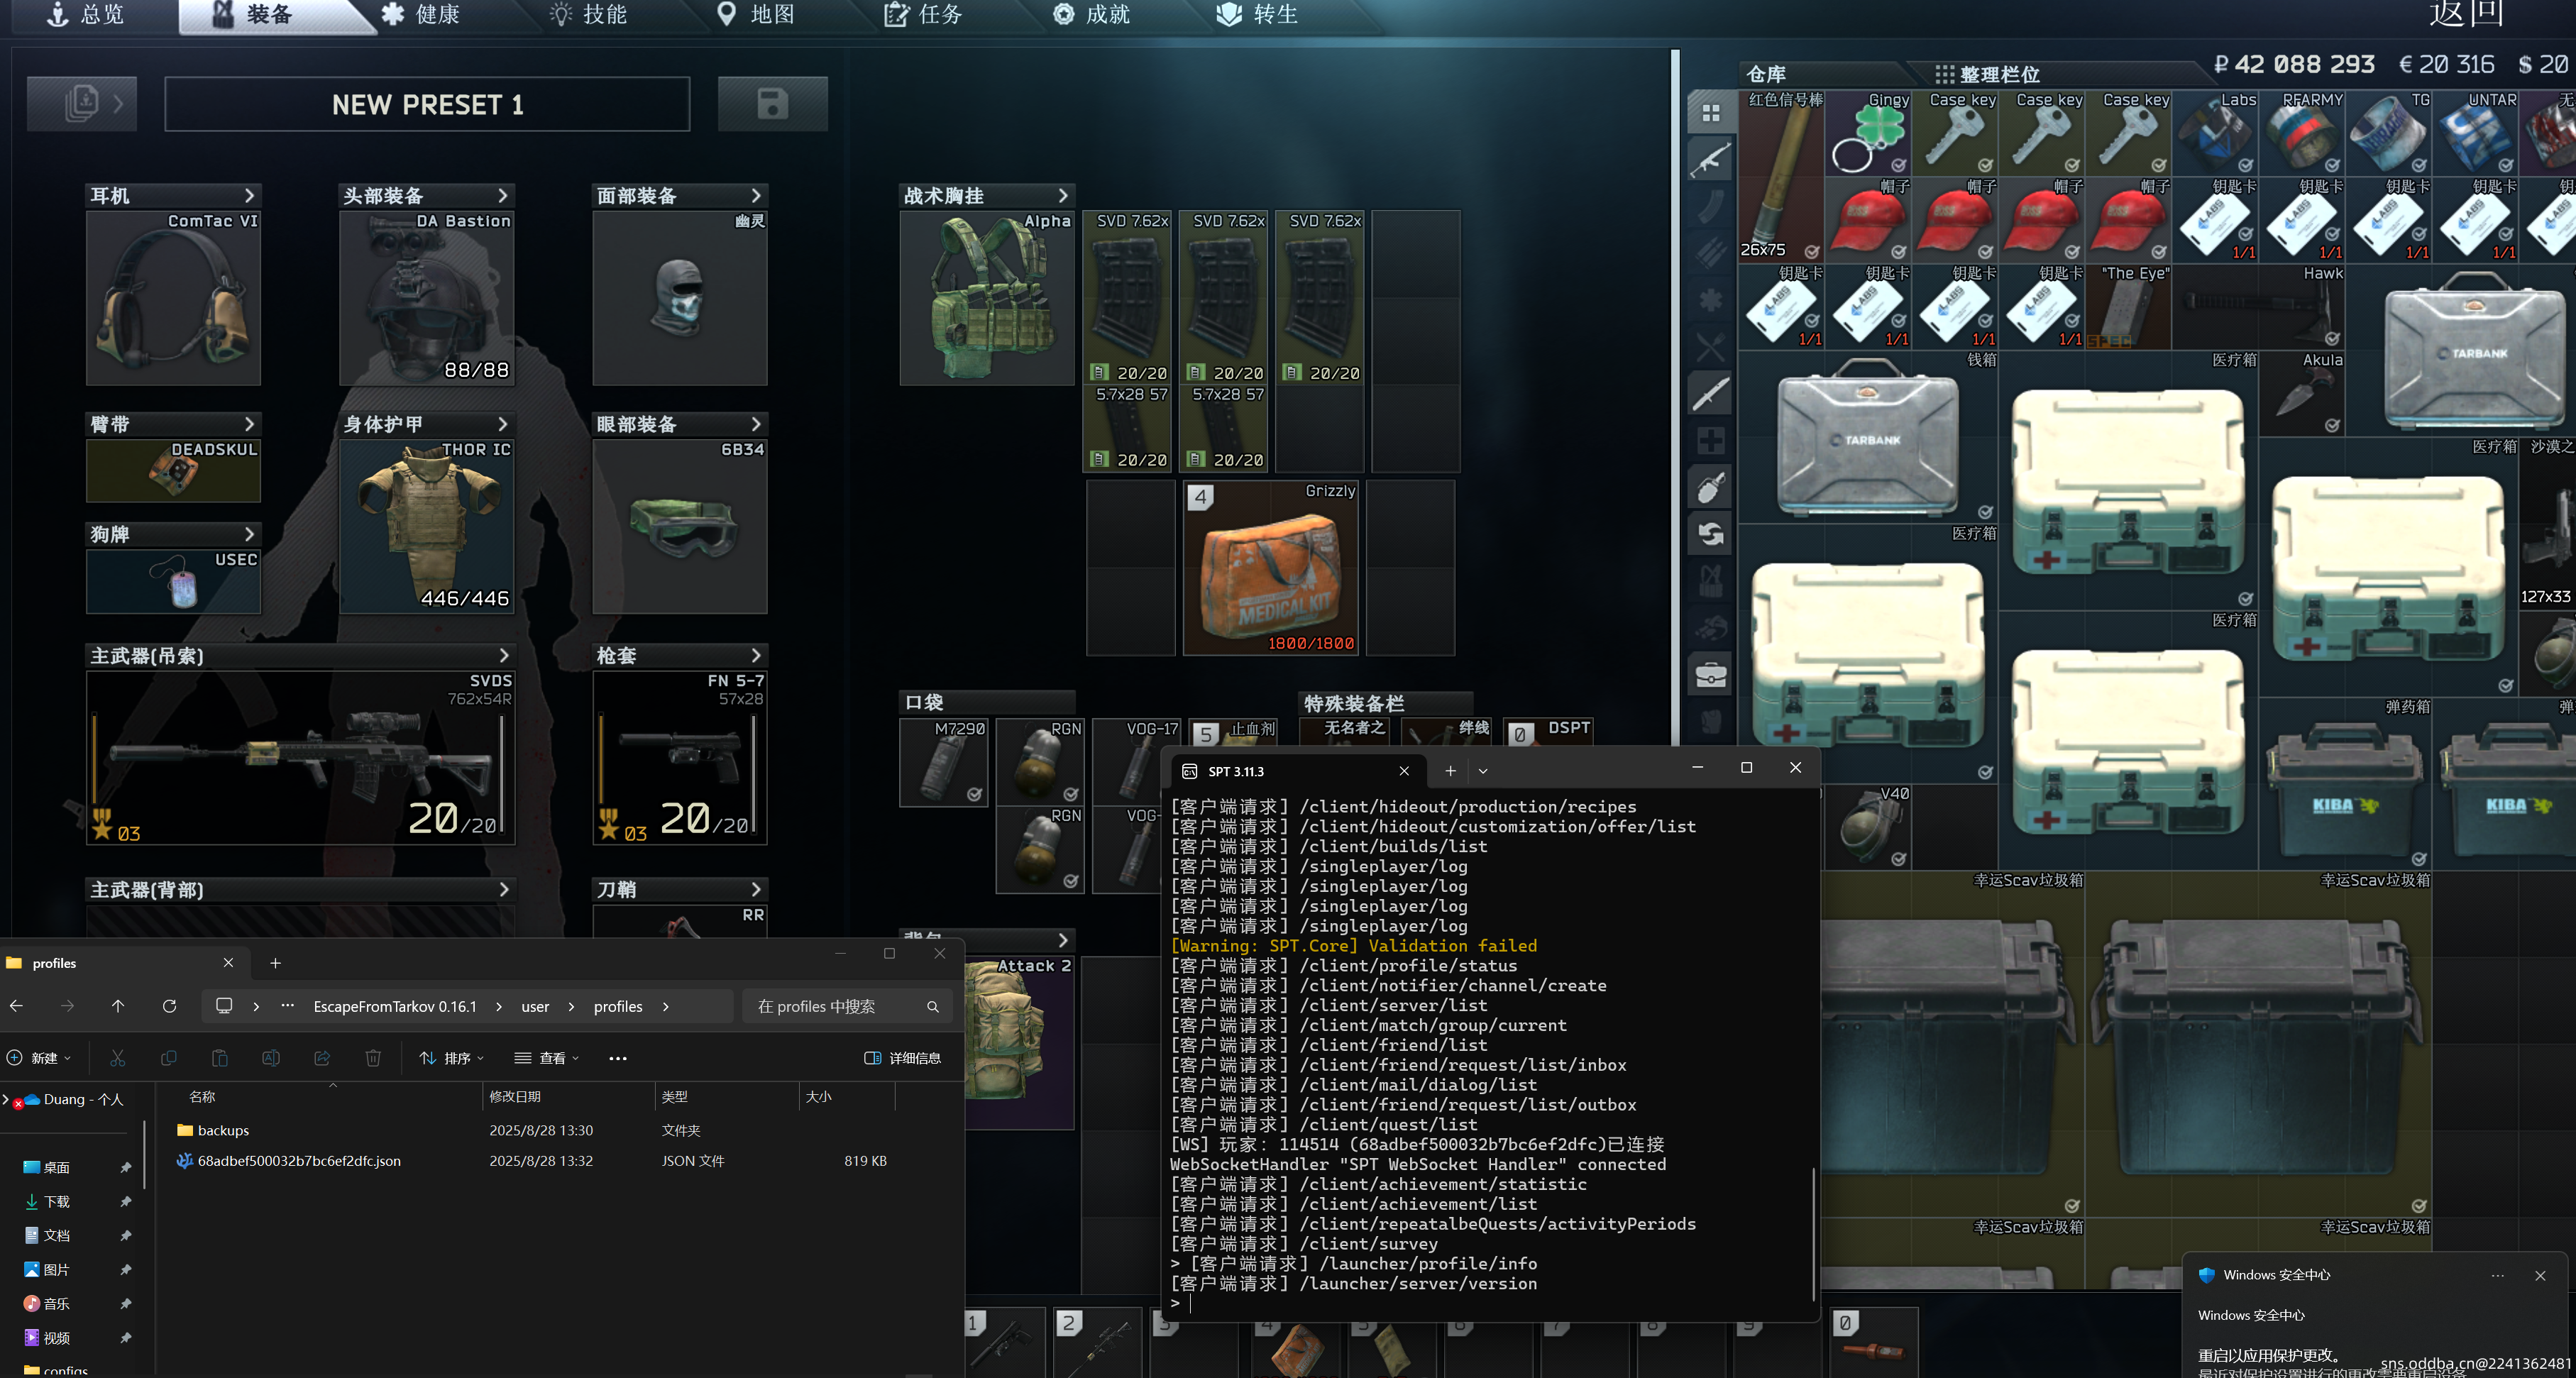The image size is (2576, 1378).
Task: Open the 排序 sort dropdown in Explorer
Action: (x=452, y=1058)
